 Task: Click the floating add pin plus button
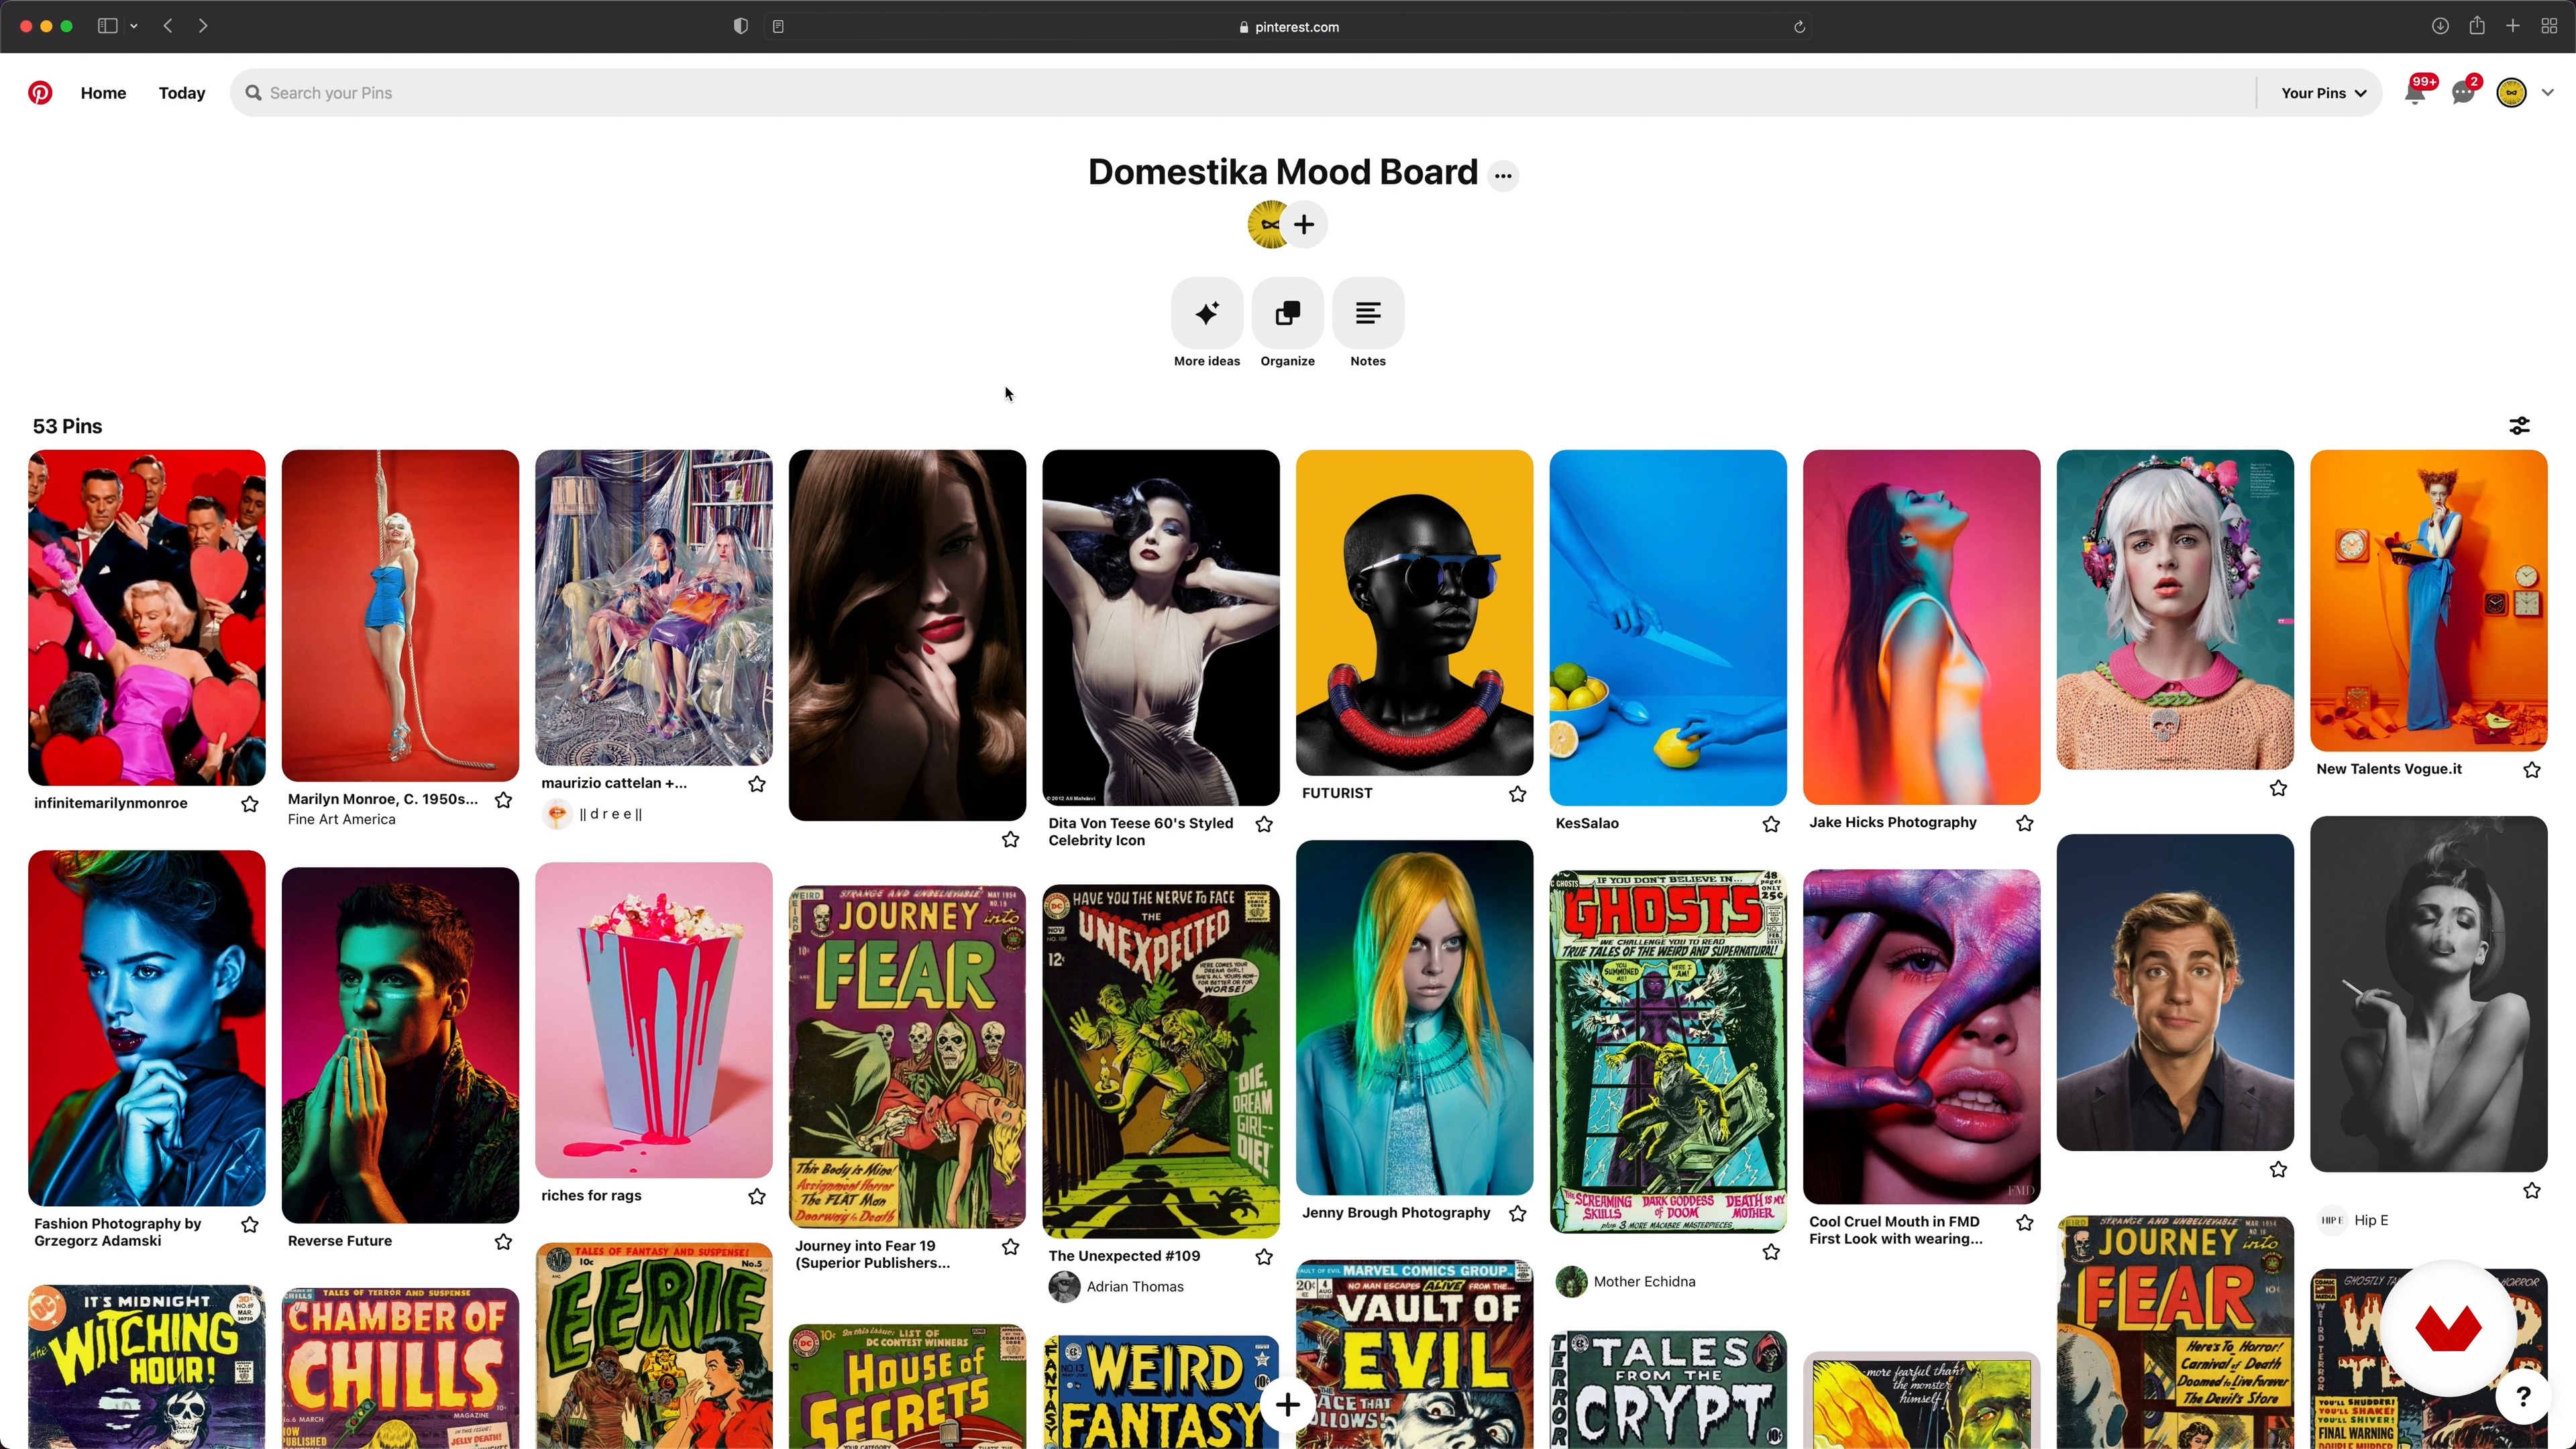pos(1287,1405)
